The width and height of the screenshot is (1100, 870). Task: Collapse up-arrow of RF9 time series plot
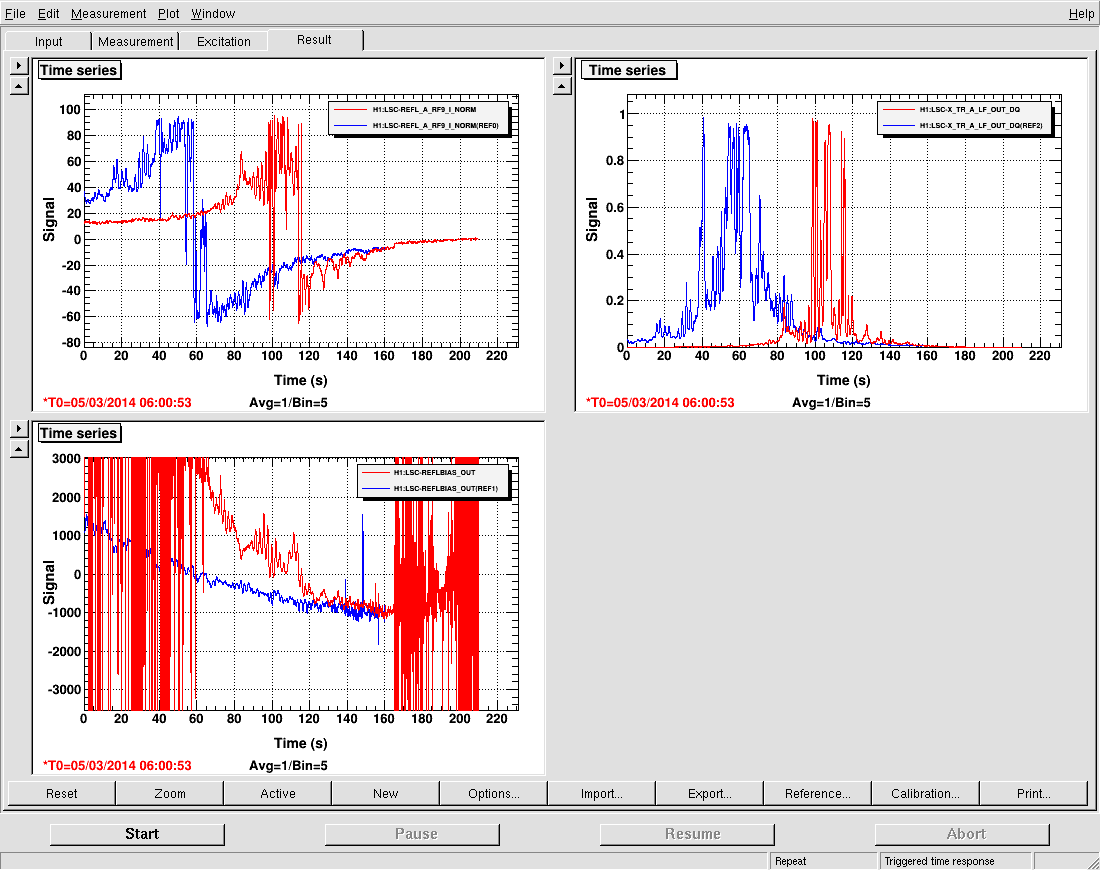point(19,86)
